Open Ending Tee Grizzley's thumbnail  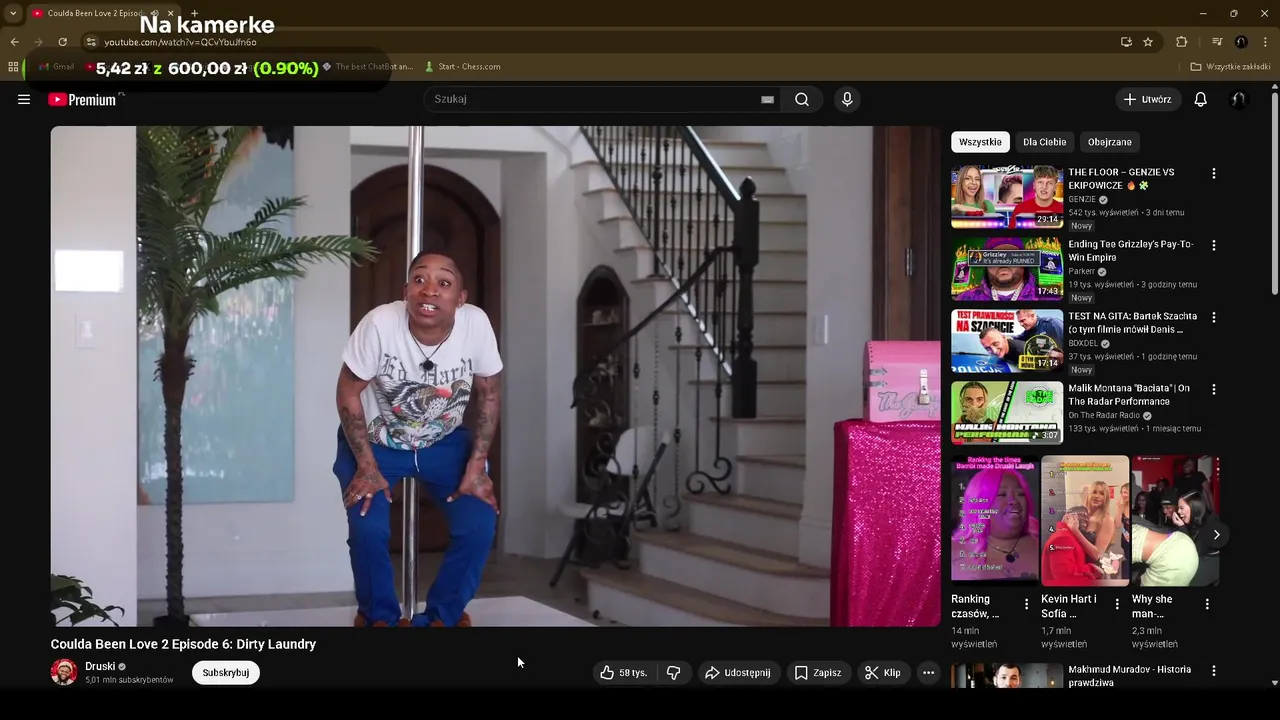[1007, 269]
